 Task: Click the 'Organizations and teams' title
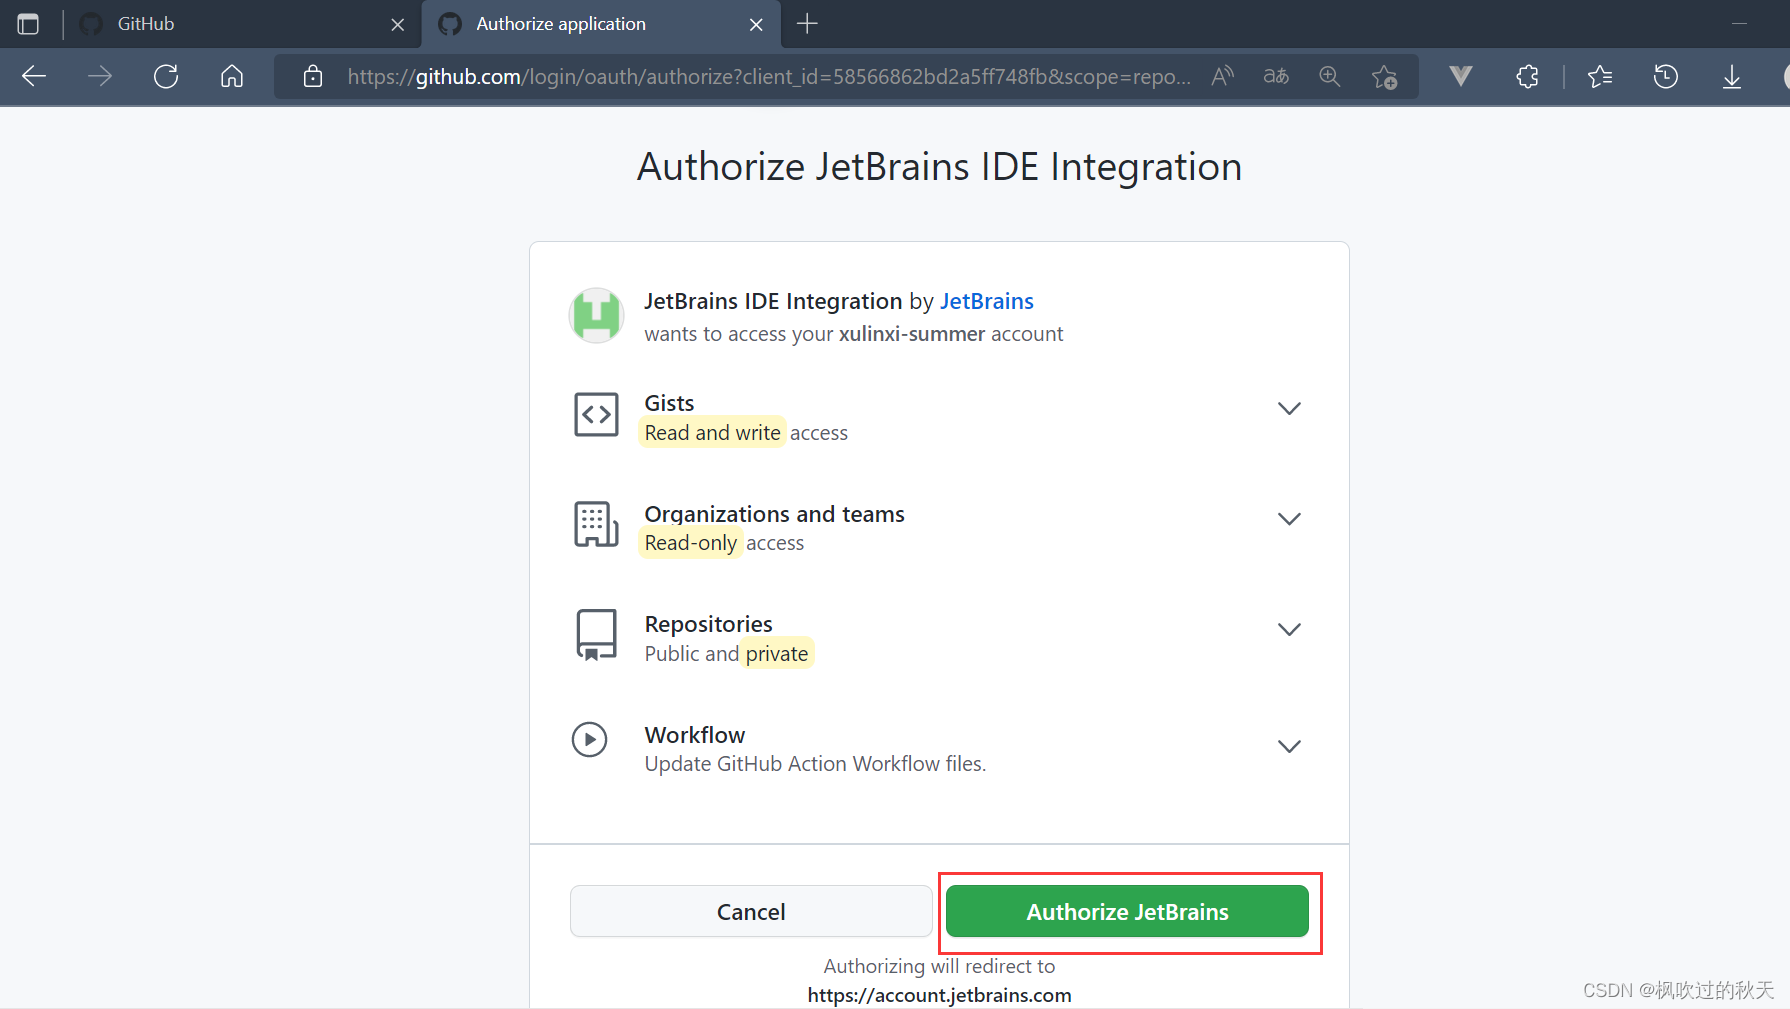click(774, 514)
